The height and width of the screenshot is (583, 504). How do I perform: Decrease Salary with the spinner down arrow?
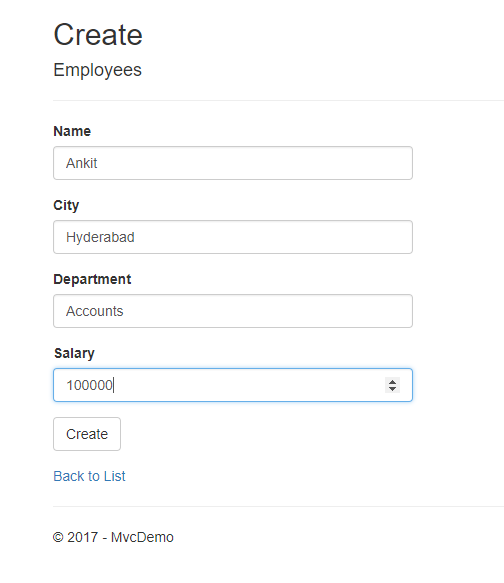pos(392,389)
